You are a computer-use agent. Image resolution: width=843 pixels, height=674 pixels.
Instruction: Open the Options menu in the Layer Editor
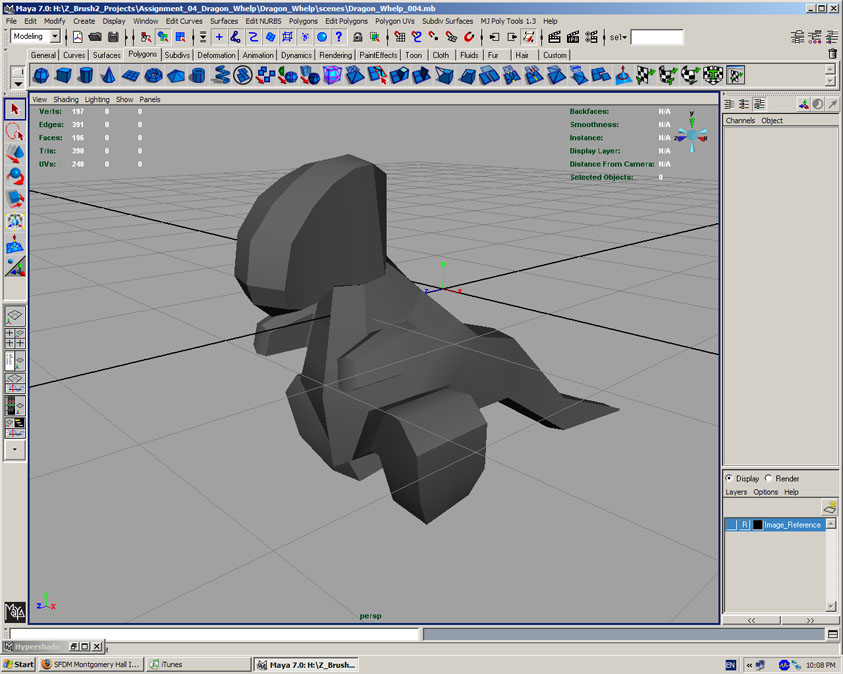(x=765, y=492)
